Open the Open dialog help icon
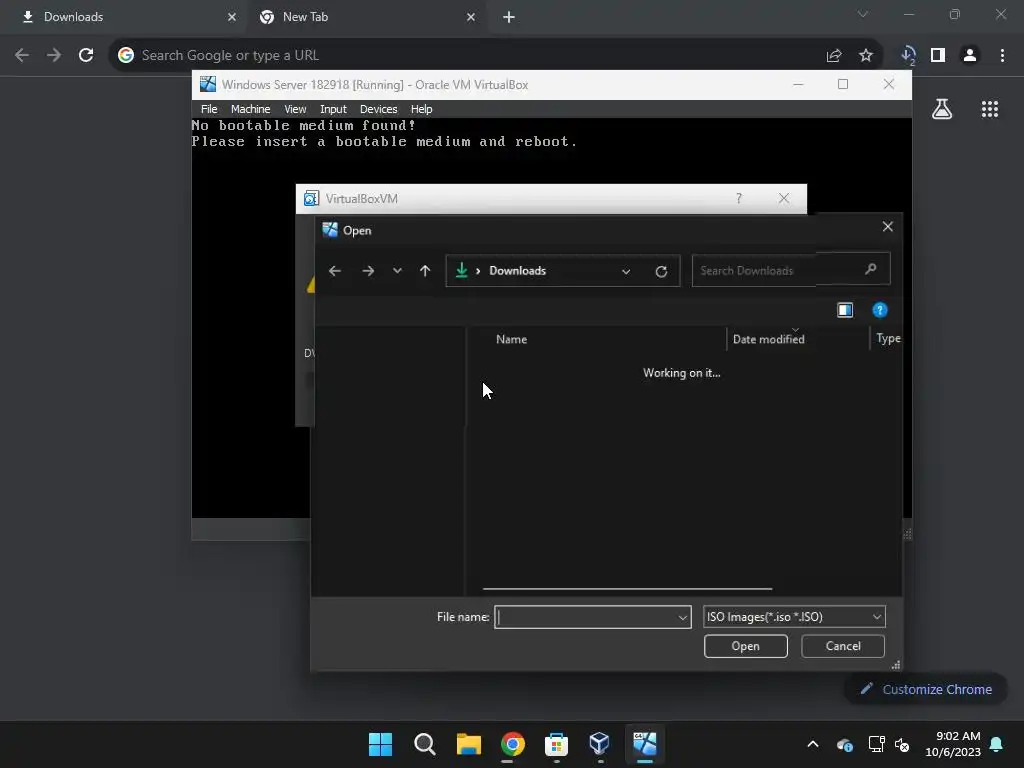1024x768 pixels. click(880, 310)
